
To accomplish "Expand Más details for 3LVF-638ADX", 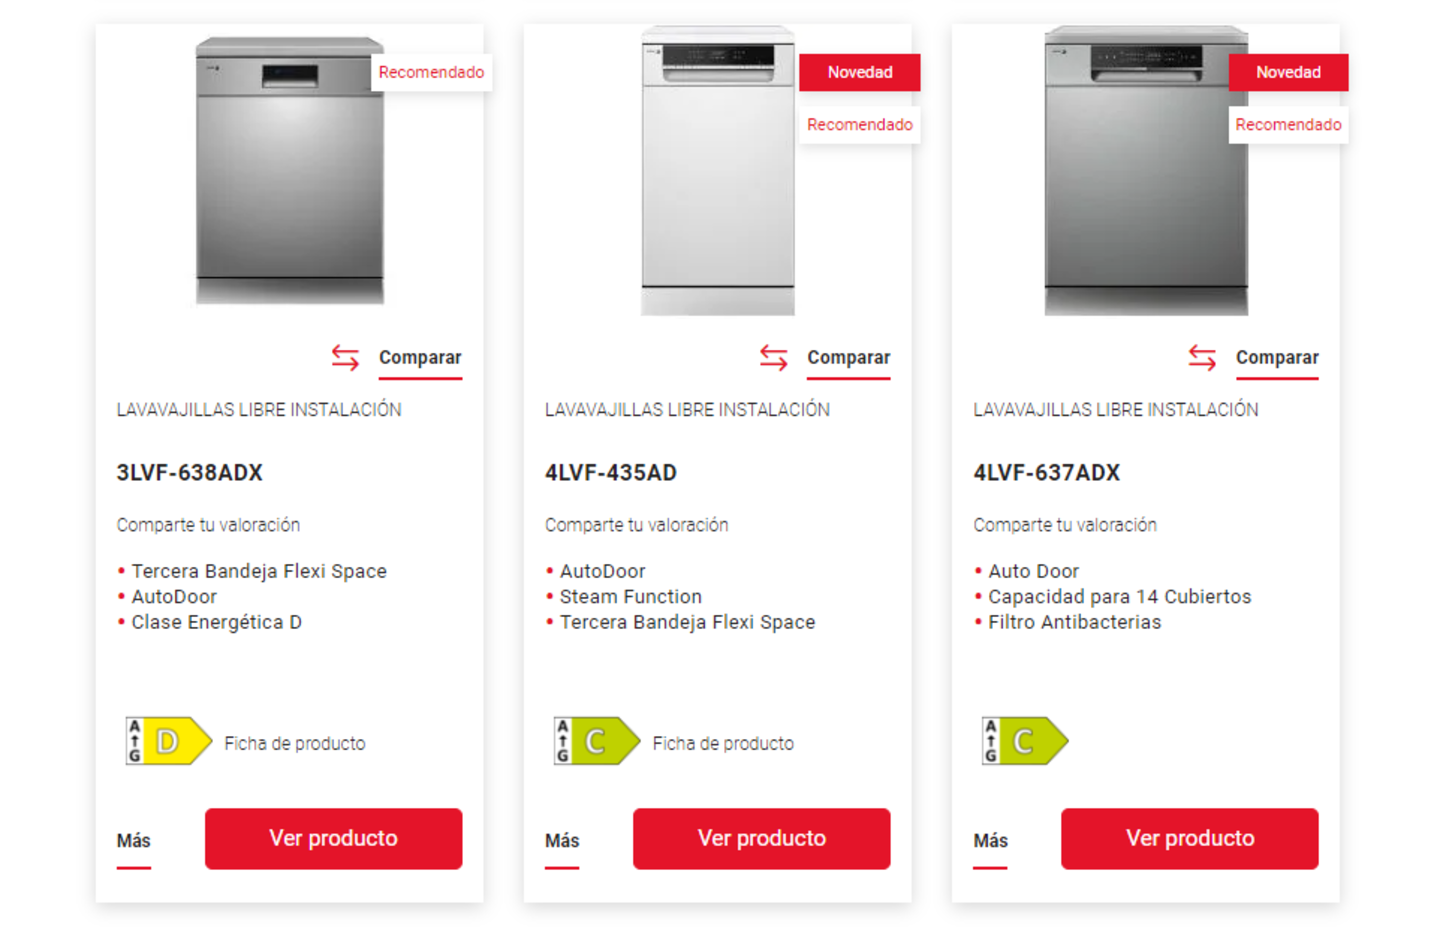I will pos(133,841).
